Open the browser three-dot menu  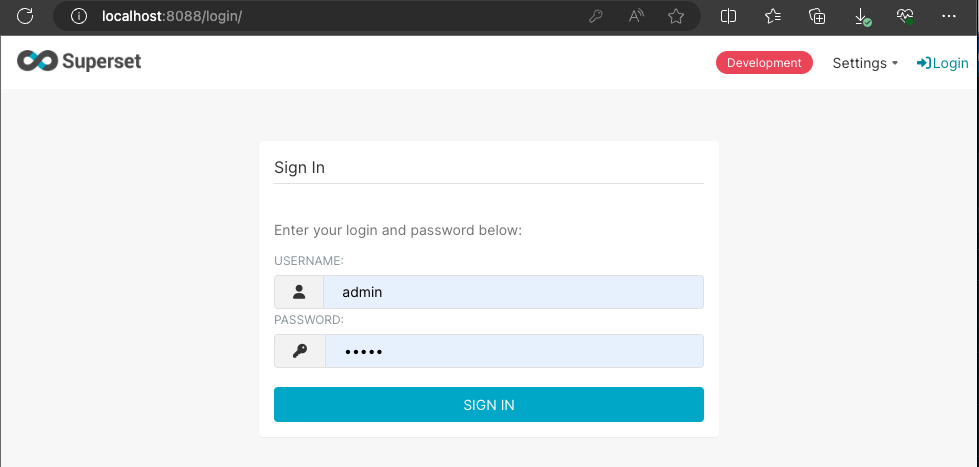(949, 16)
